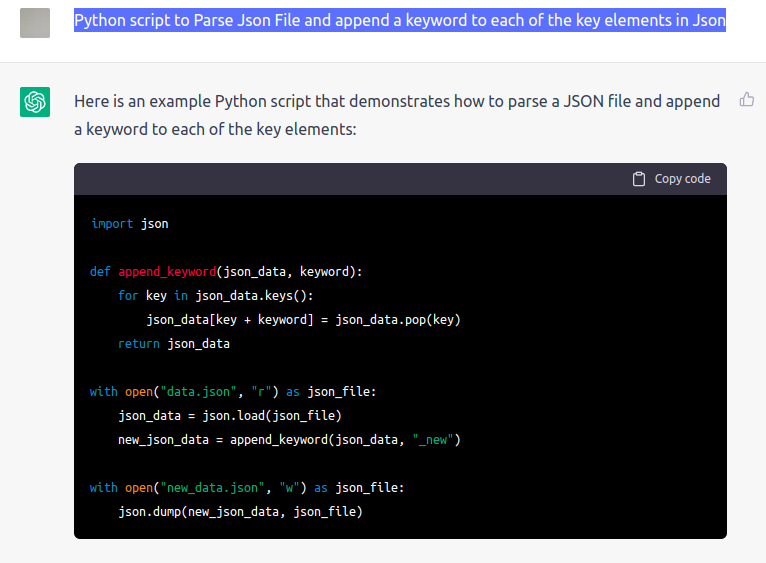Click the 'json_data[key + keyword]' assignment line
This screenshot has height=563, width=766.
(303, 320)
